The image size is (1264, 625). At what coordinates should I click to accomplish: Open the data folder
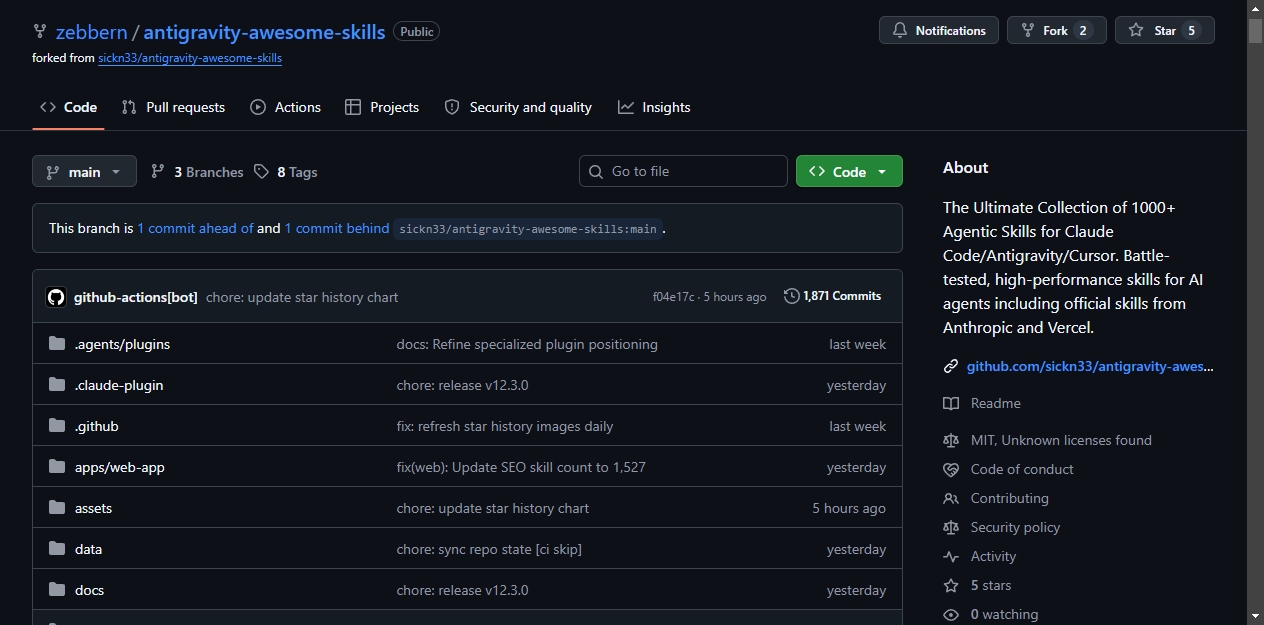click(x=89, y=549)
